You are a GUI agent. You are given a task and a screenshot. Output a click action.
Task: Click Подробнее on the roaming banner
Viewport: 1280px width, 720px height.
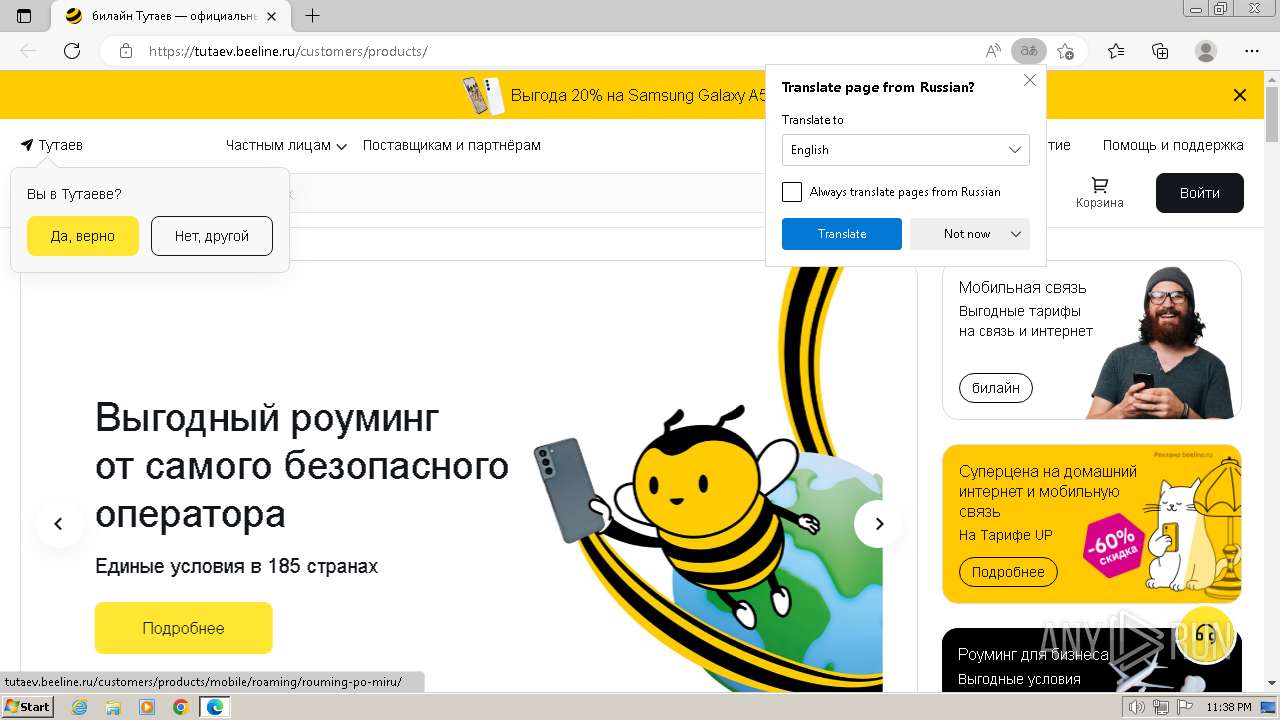(x=183, y=628)
